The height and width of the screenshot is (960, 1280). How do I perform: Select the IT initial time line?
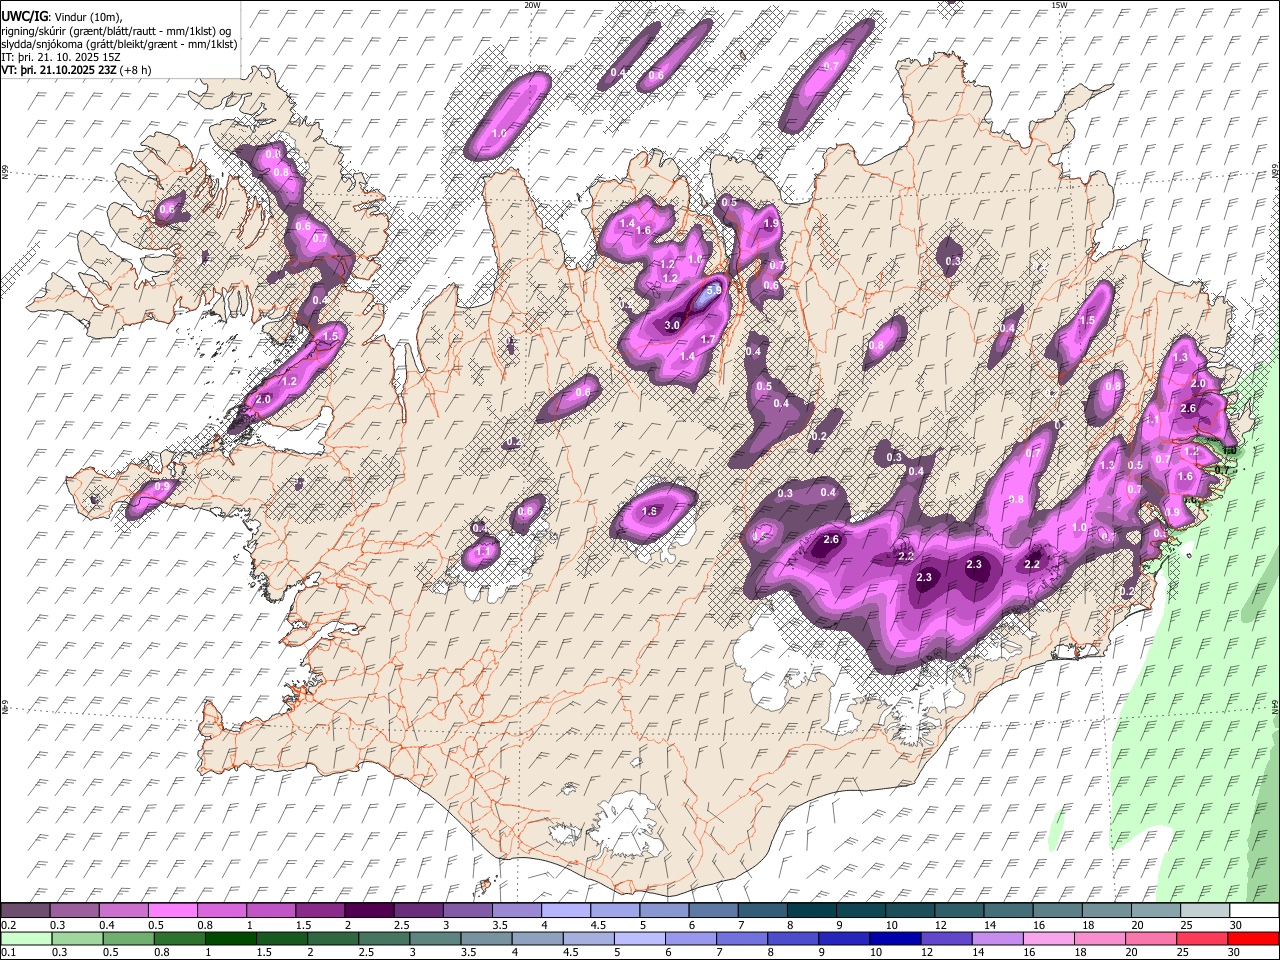click(x=59, y=57)
